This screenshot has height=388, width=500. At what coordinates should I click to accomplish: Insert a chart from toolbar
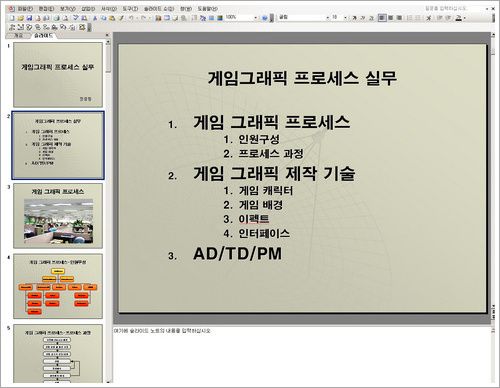158,18
